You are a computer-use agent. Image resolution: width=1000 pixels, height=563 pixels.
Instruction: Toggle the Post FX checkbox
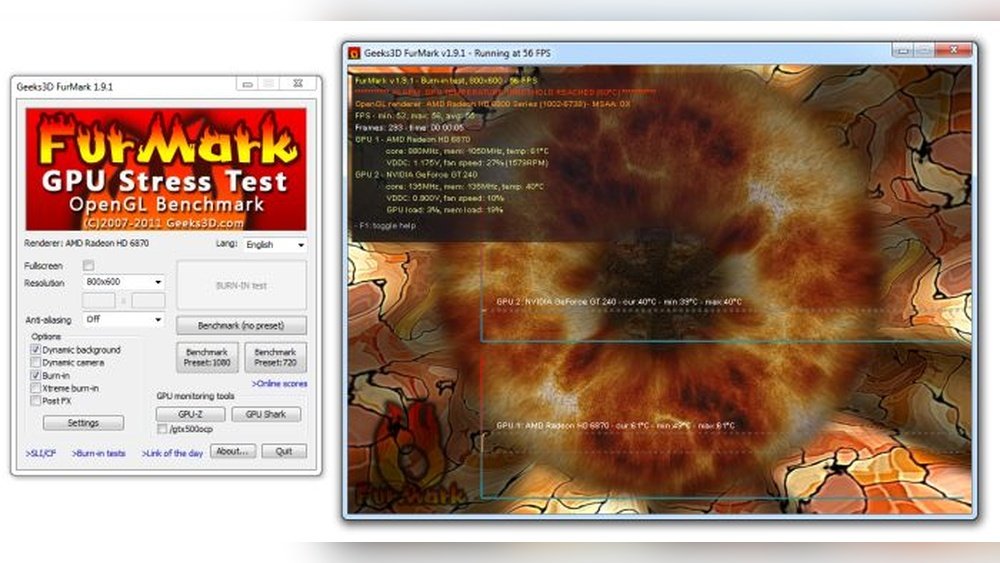[x=36, y=400]
